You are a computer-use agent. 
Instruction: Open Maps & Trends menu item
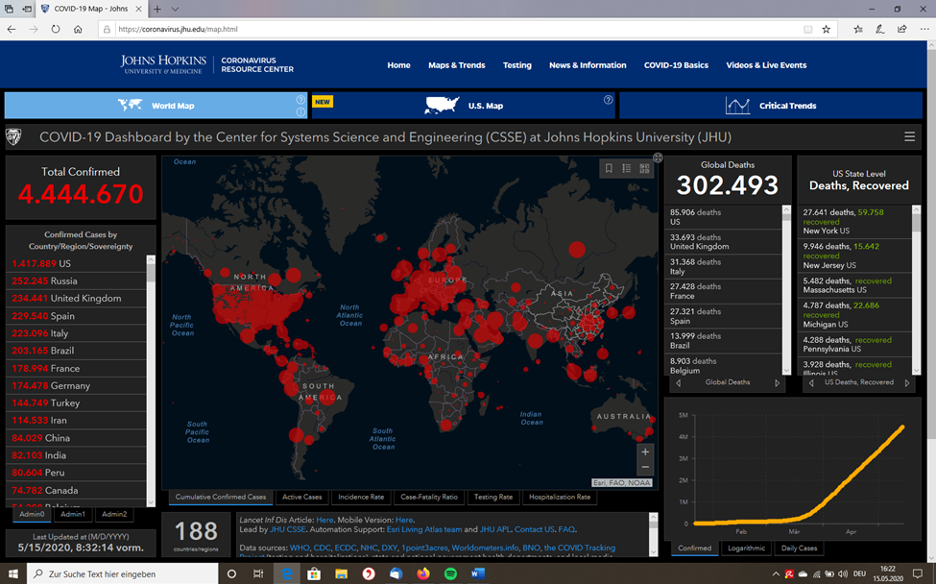click(456, 65)
